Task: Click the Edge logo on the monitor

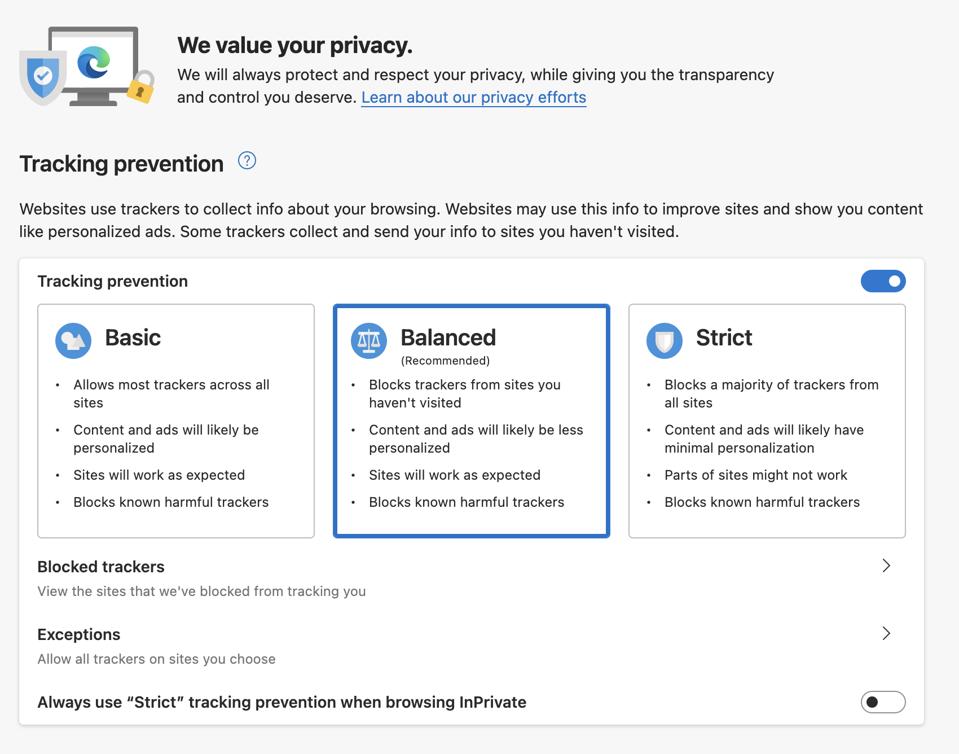Action: click(94, 63)
